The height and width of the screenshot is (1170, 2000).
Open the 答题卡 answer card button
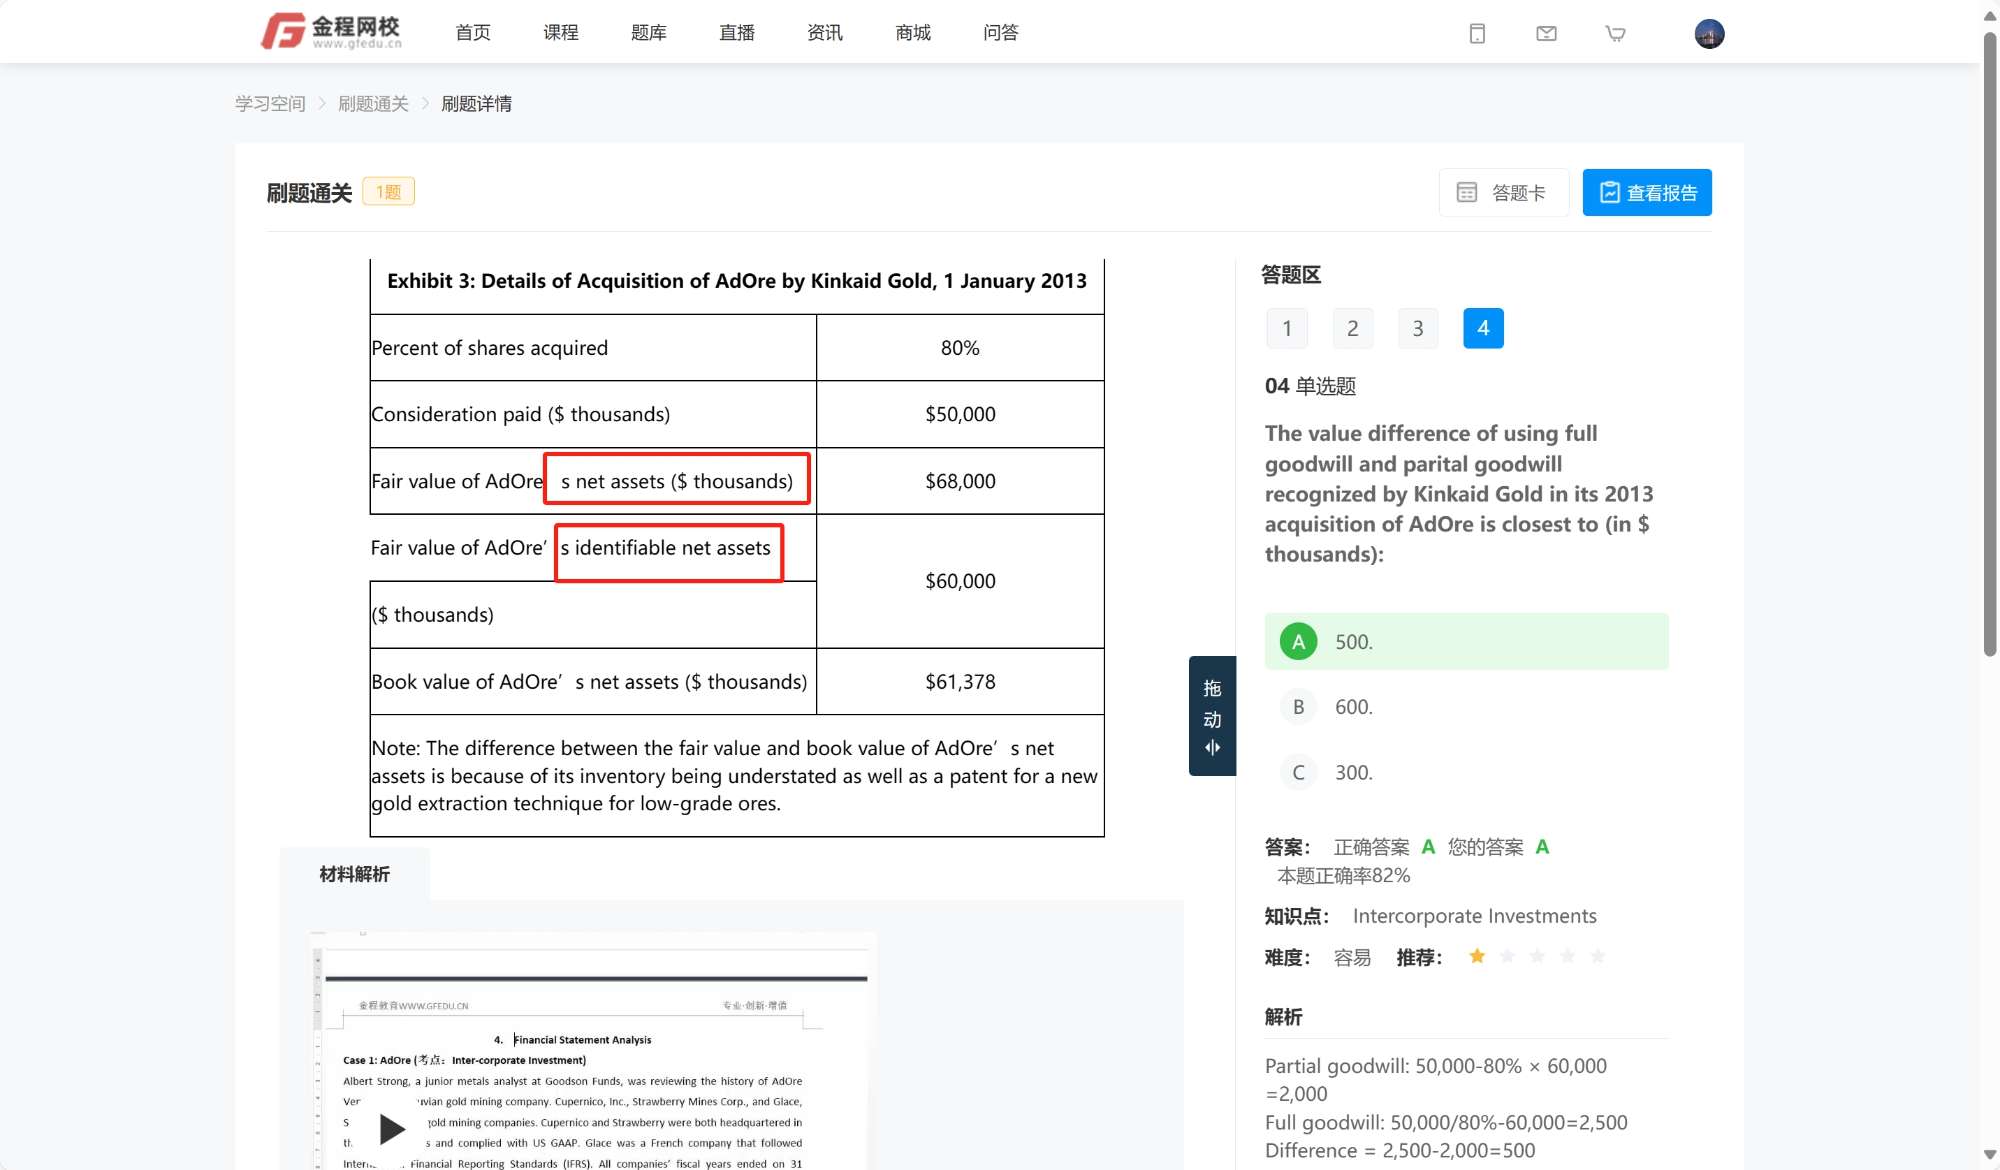click(x=1503, y=192)
